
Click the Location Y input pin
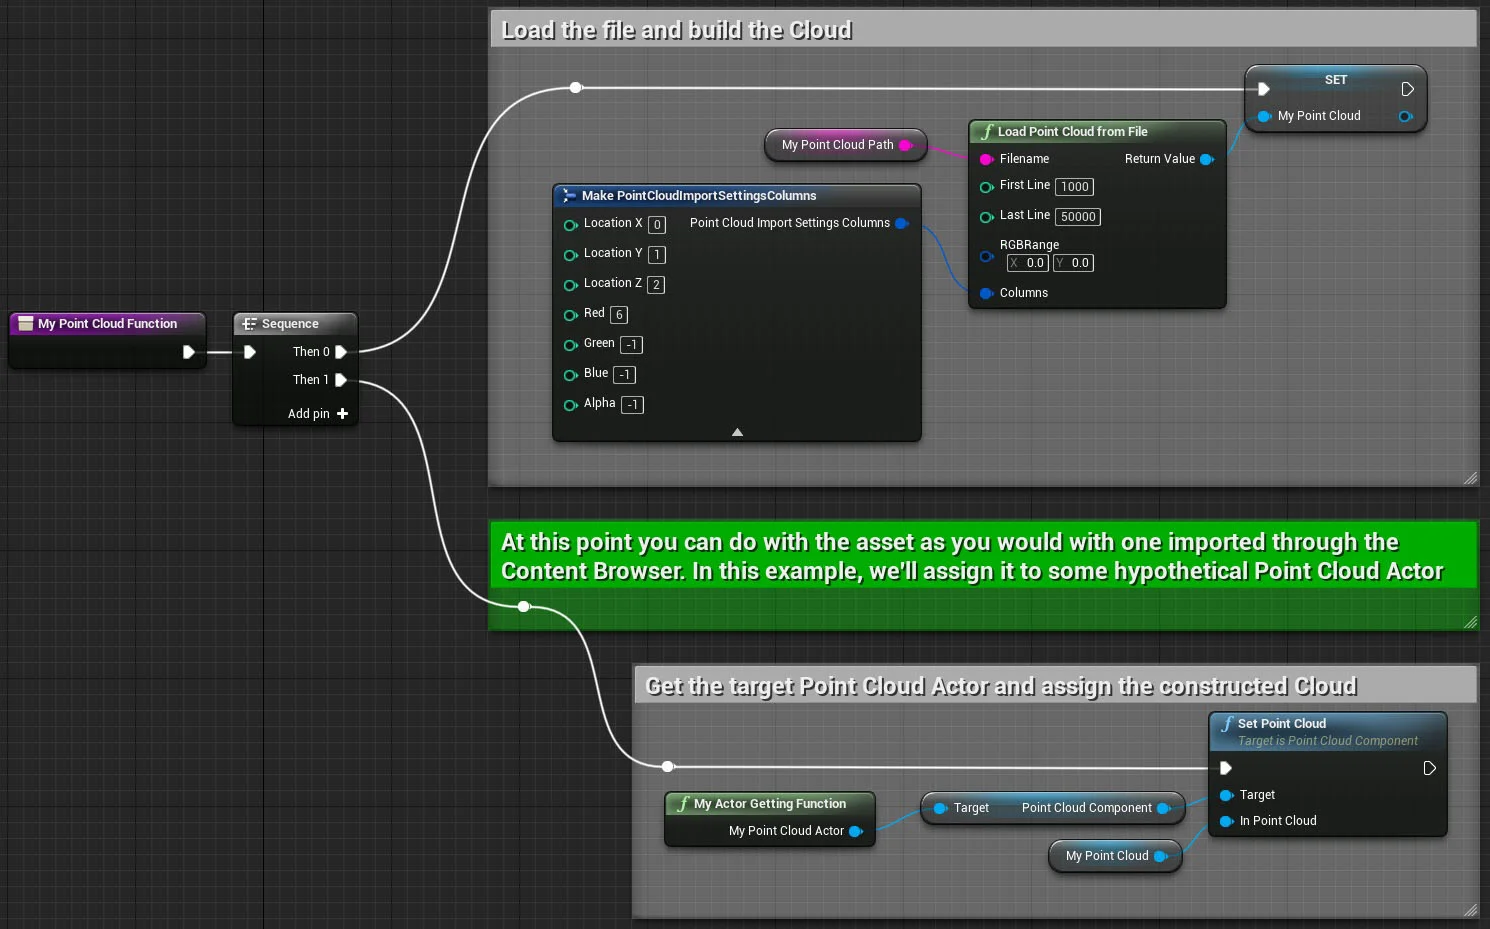570,255
